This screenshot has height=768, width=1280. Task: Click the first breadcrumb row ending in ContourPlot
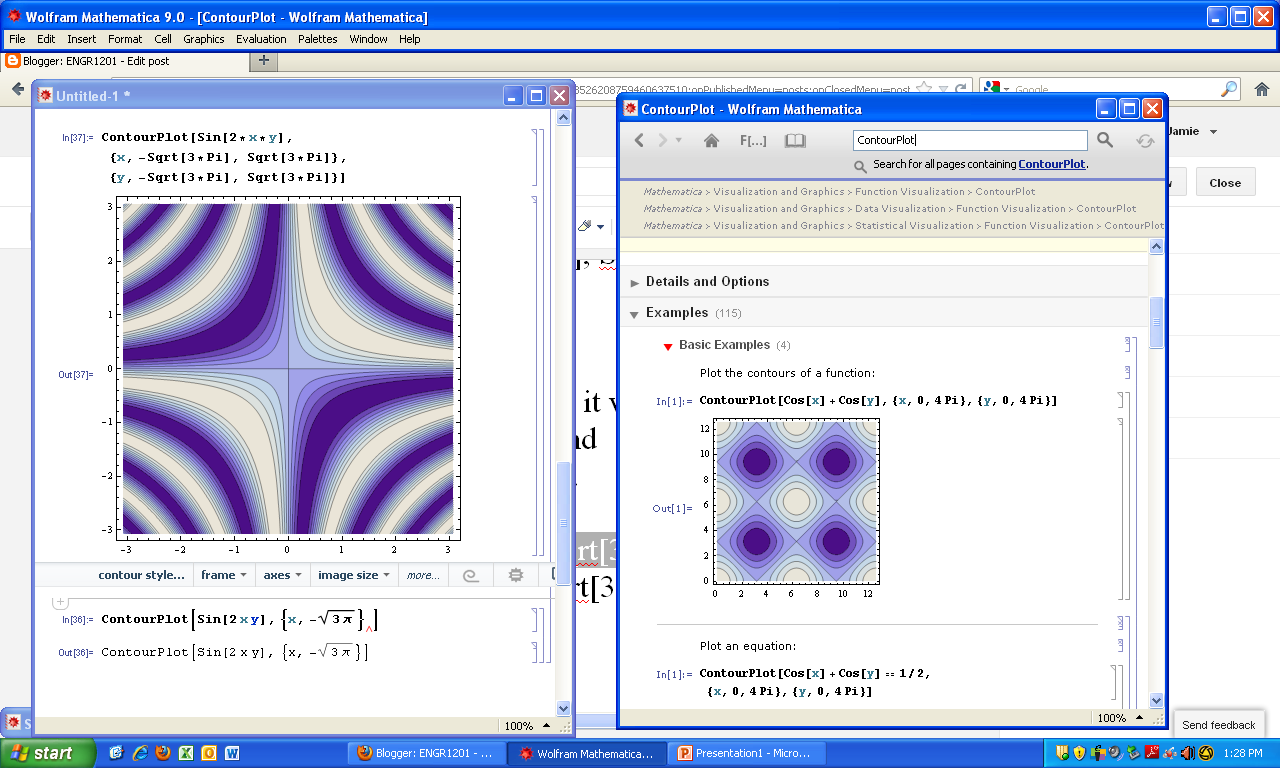point(840,191)
